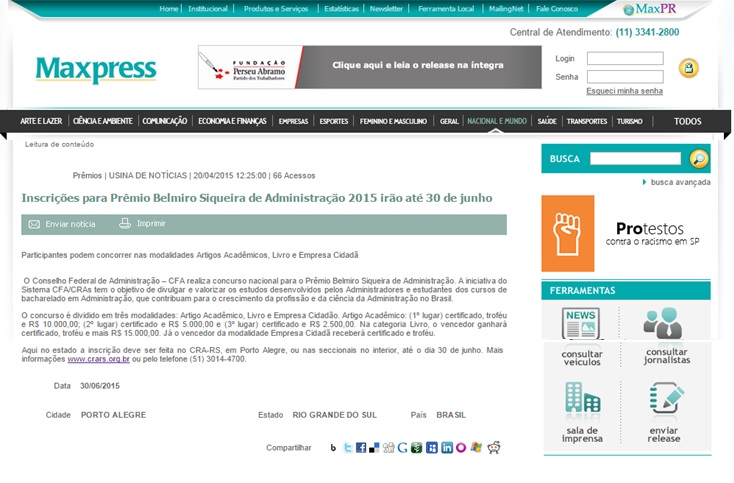Share on LinkedIn
This screenshot has width=734, height=483.
coord(447,448)
